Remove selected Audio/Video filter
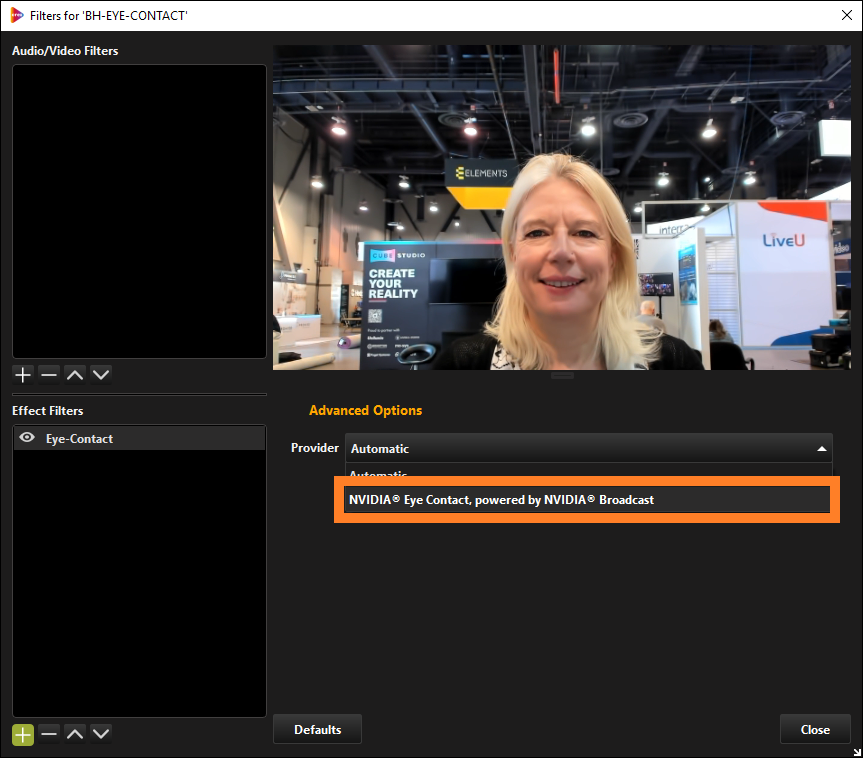863x758 pixels. click(49, 375)
